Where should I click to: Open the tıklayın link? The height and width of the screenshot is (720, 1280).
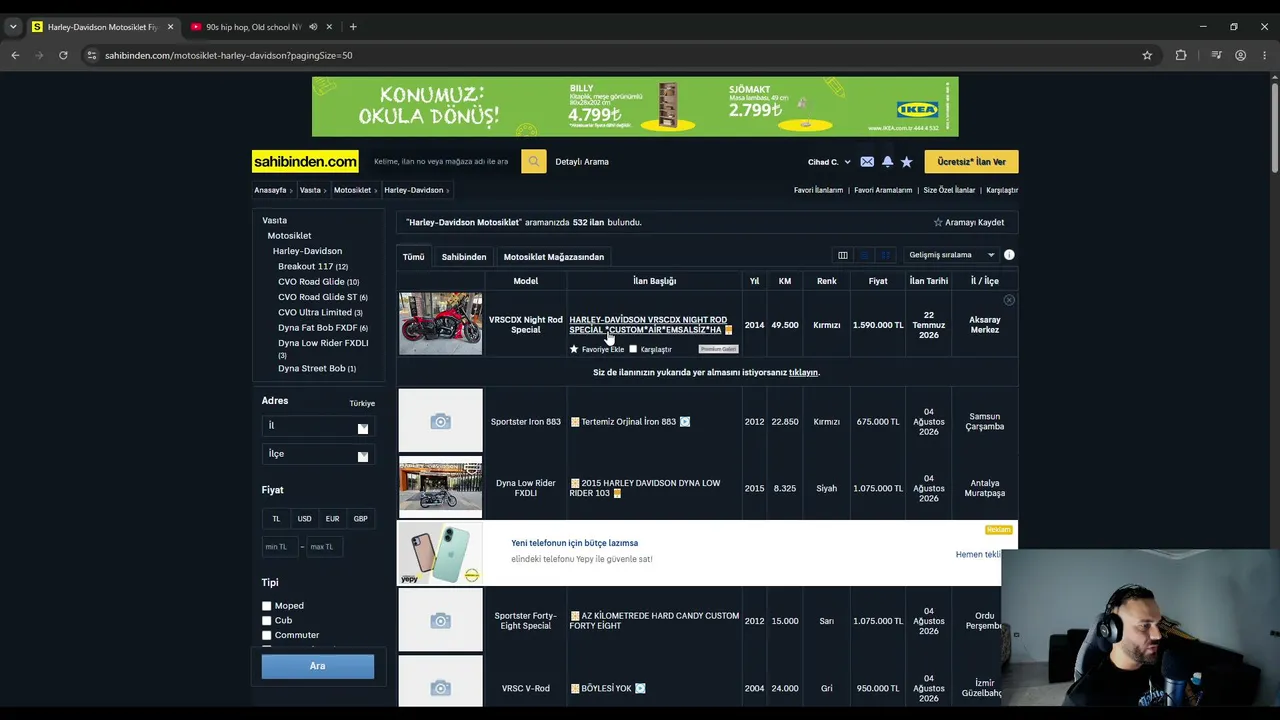click(803, 373)
